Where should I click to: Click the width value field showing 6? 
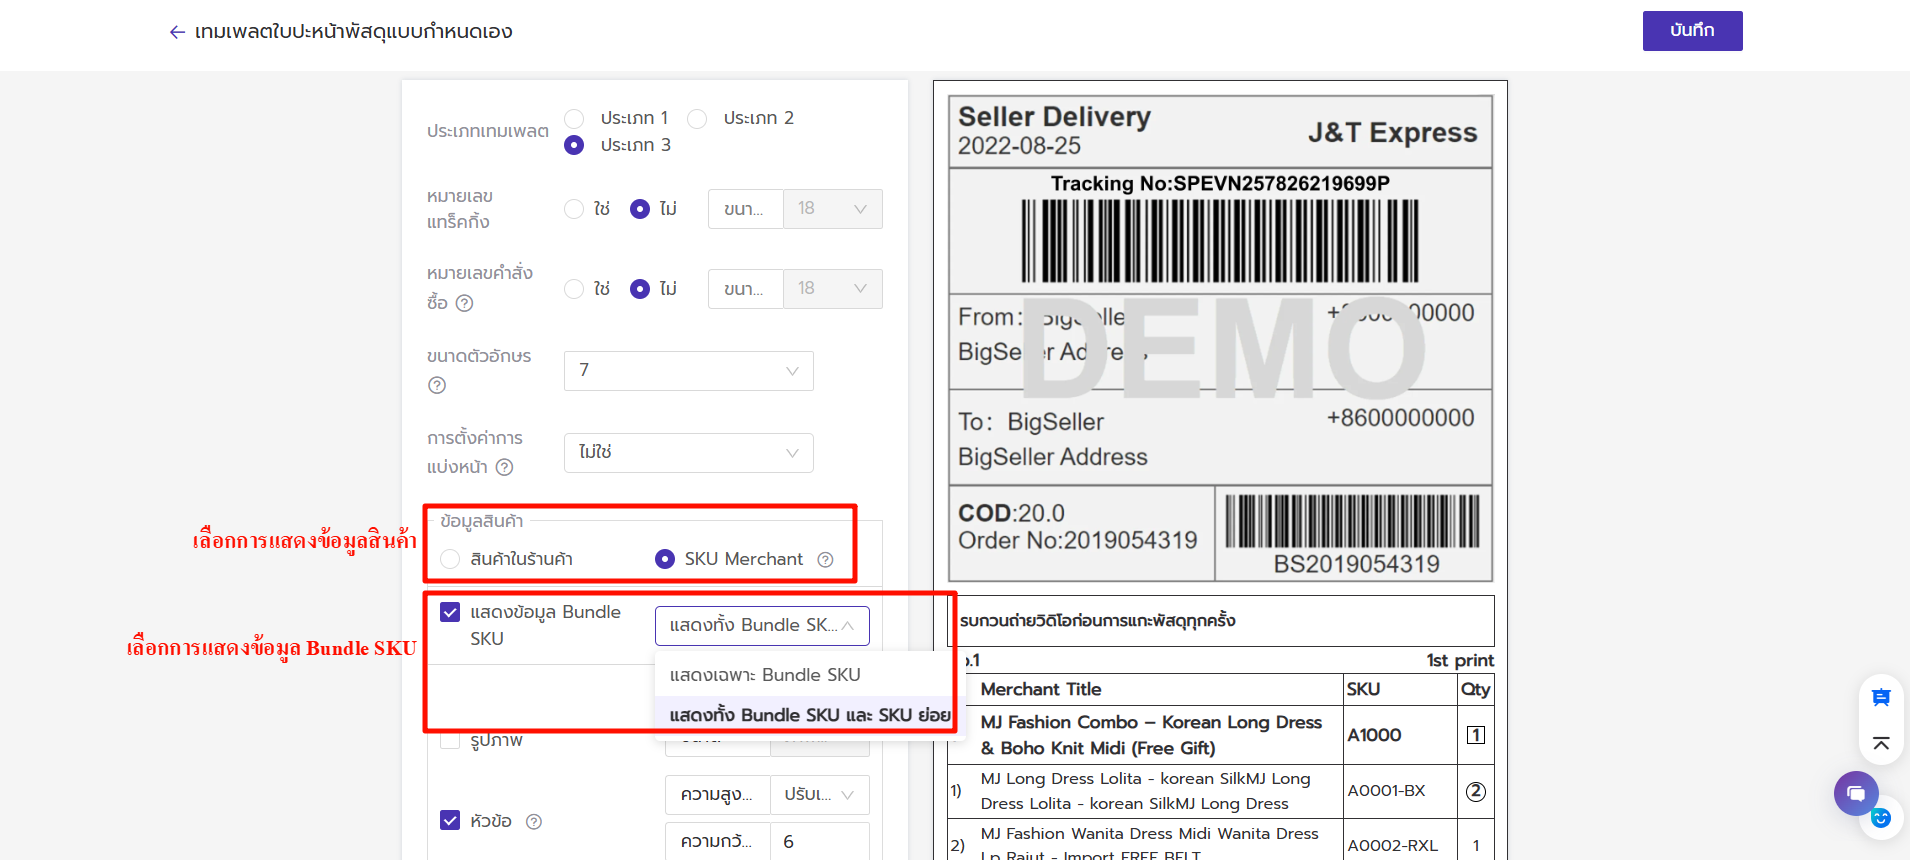820,842
